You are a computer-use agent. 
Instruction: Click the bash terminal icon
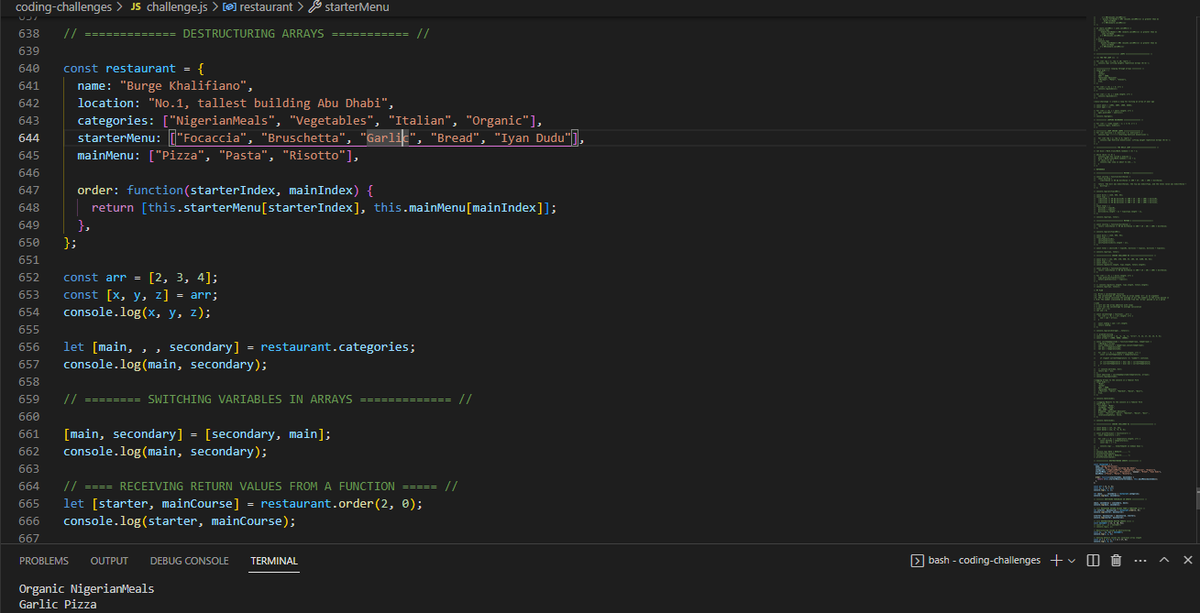tap(917, 560)
